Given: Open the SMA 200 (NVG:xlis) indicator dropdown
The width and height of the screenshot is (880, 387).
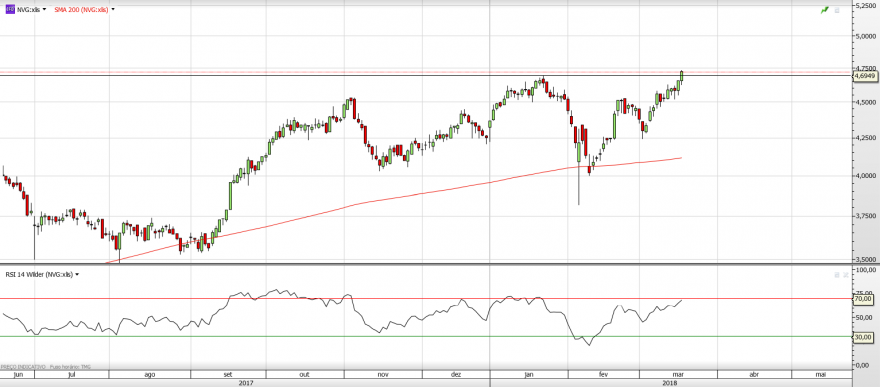Looking at the screenshot, I should click(x=113, y=10).
